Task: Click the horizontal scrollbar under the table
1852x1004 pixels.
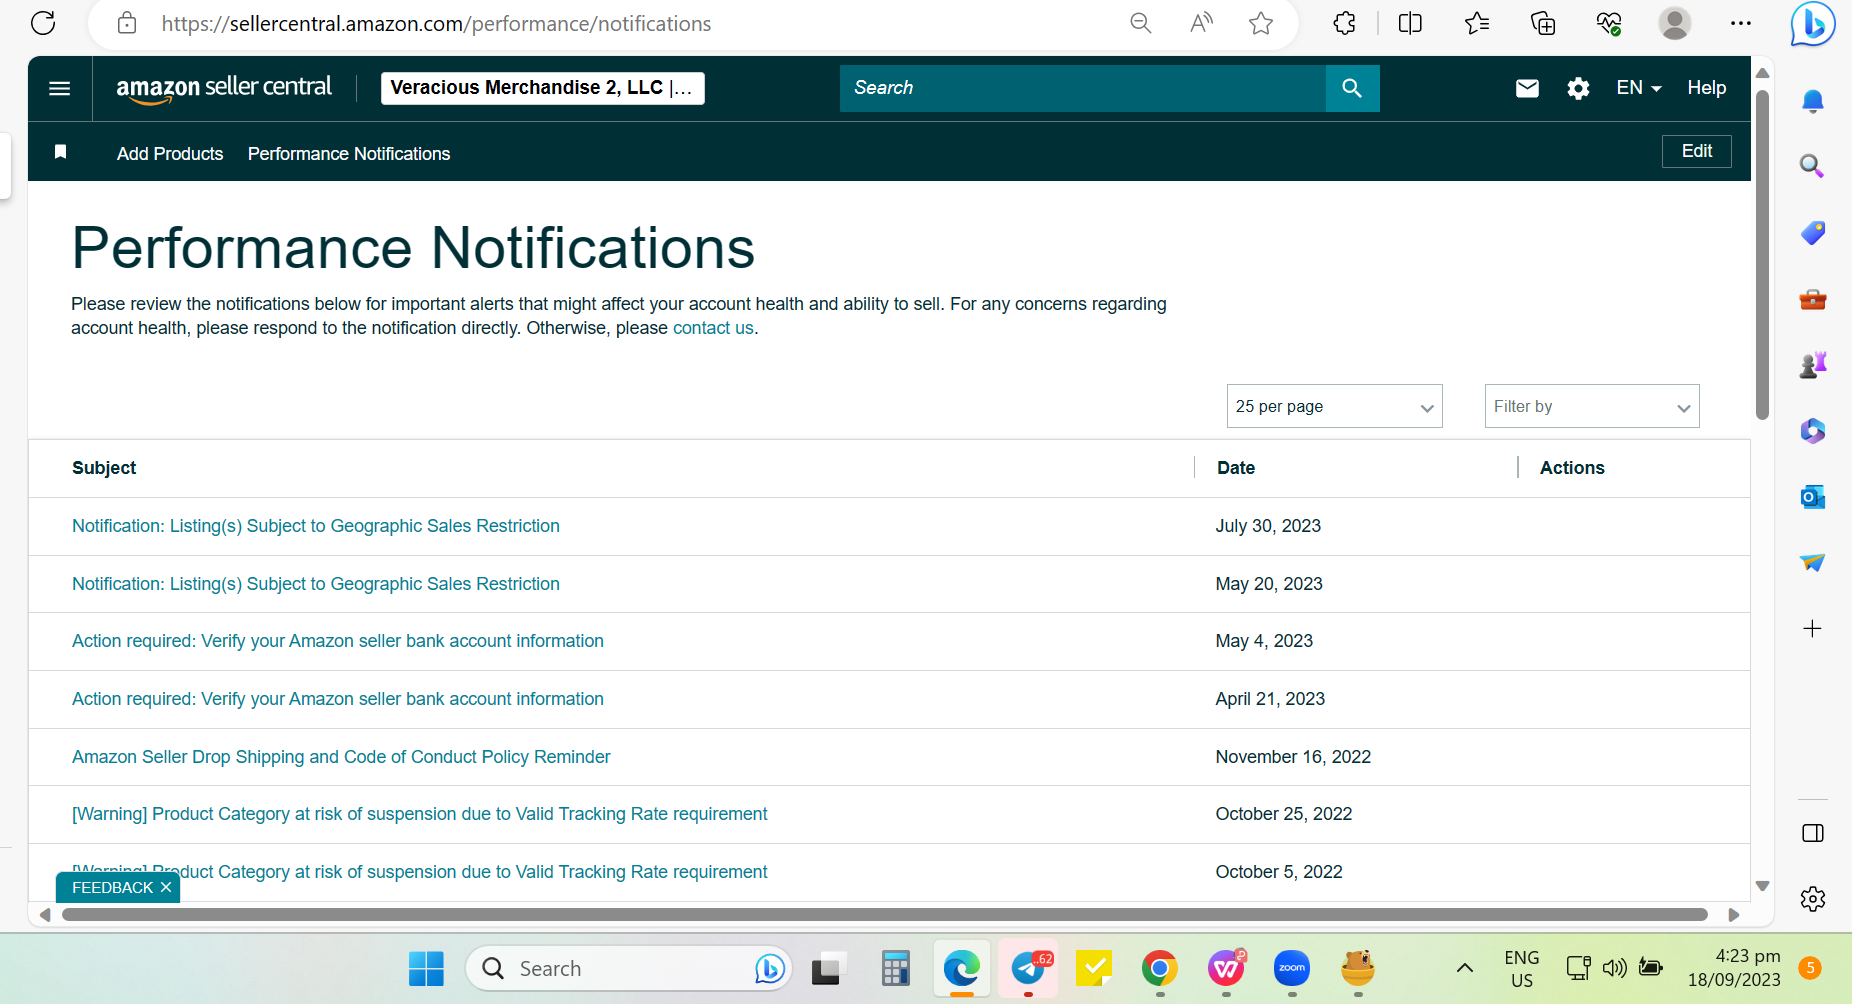Action: [x=885, y=914]
